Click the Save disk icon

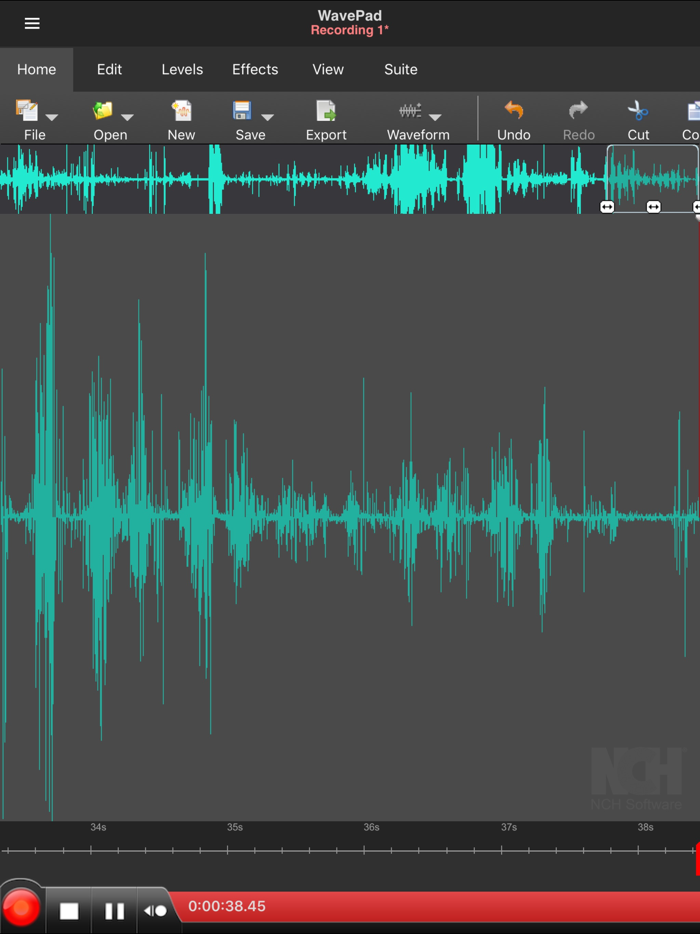click(x=242, y=110)
